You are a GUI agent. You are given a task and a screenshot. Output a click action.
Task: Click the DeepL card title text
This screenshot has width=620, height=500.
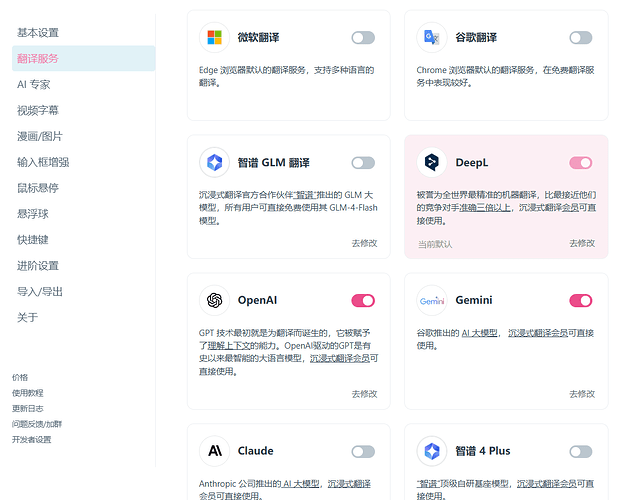click(x=472, y=162)
